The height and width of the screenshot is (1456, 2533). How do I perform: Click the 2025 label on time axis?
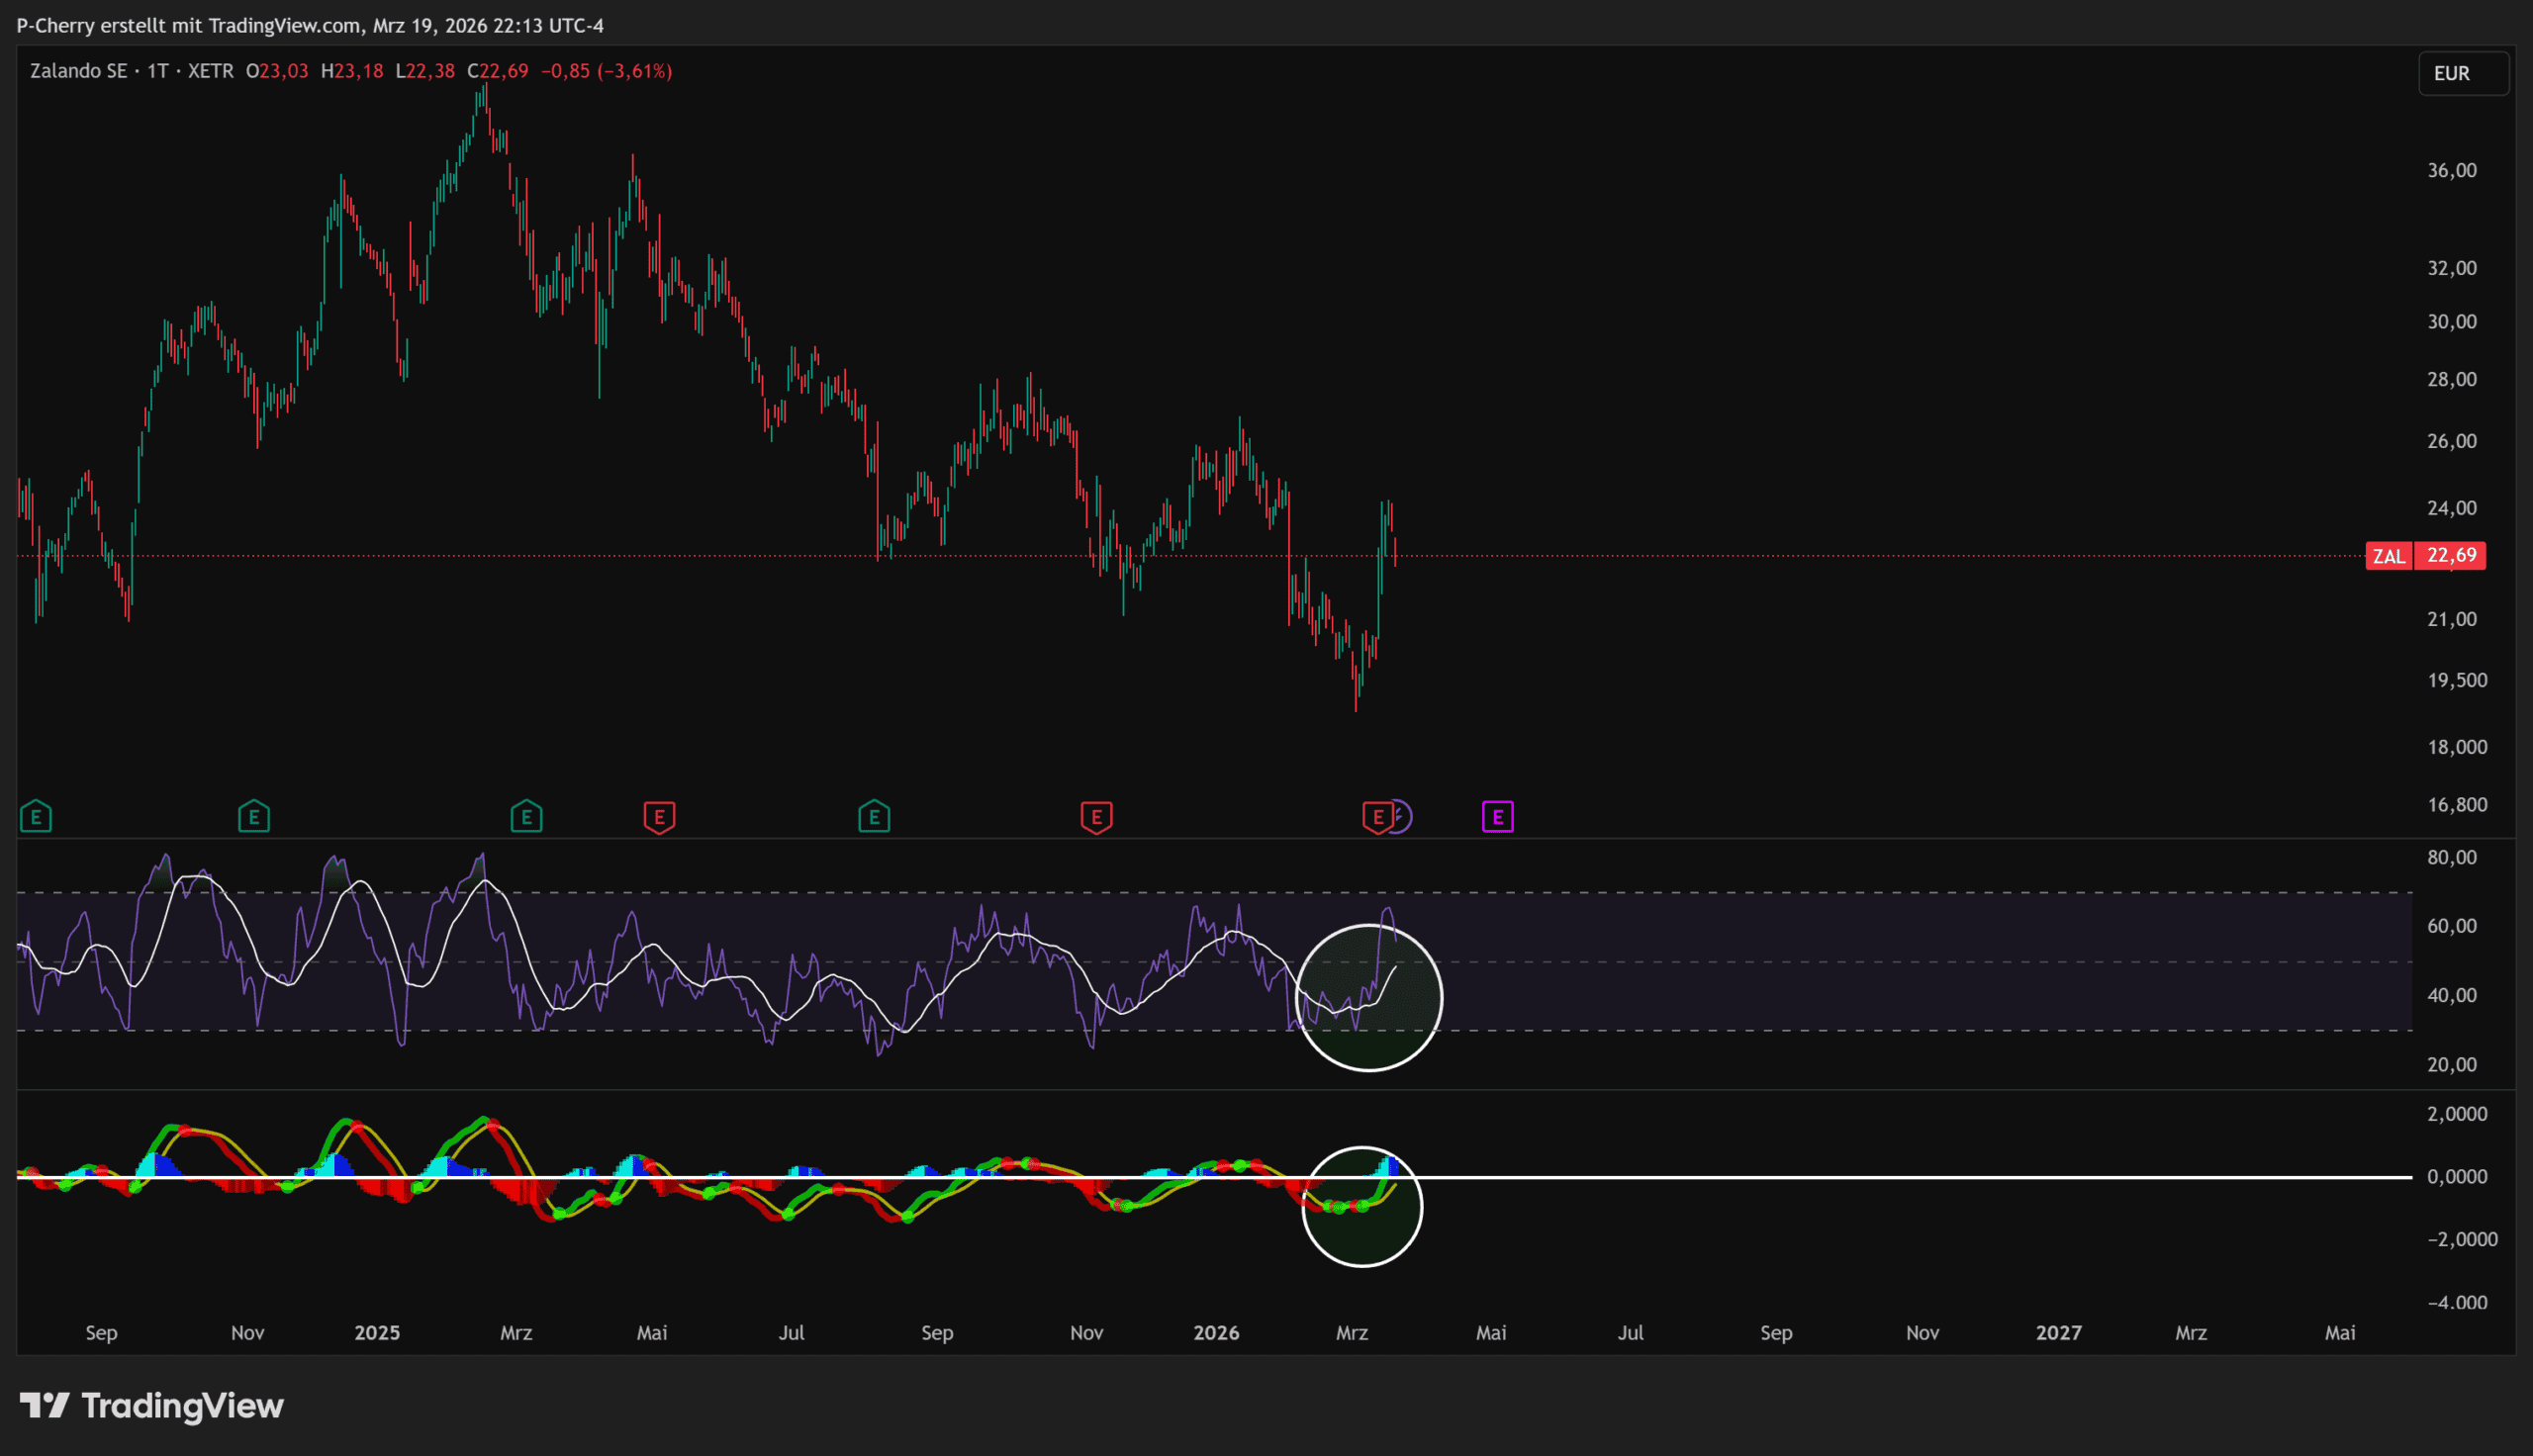[x=377, y=1333]
